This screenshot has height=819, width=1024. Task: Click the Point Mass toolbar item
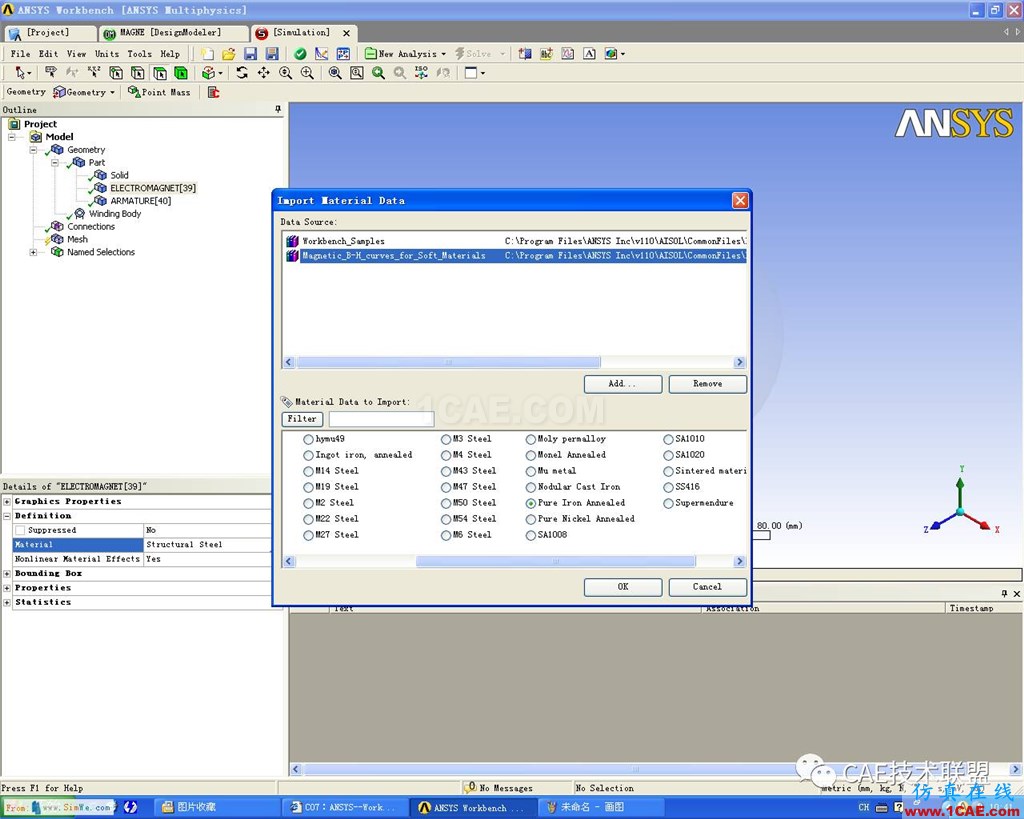[159, 92]
